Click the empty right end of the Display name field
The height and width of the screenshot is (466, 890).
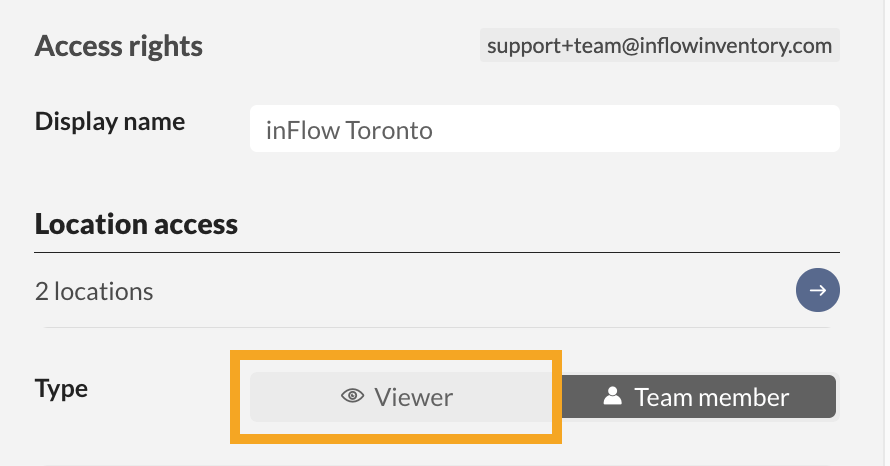pyautogui.click(x=780, y=130)
